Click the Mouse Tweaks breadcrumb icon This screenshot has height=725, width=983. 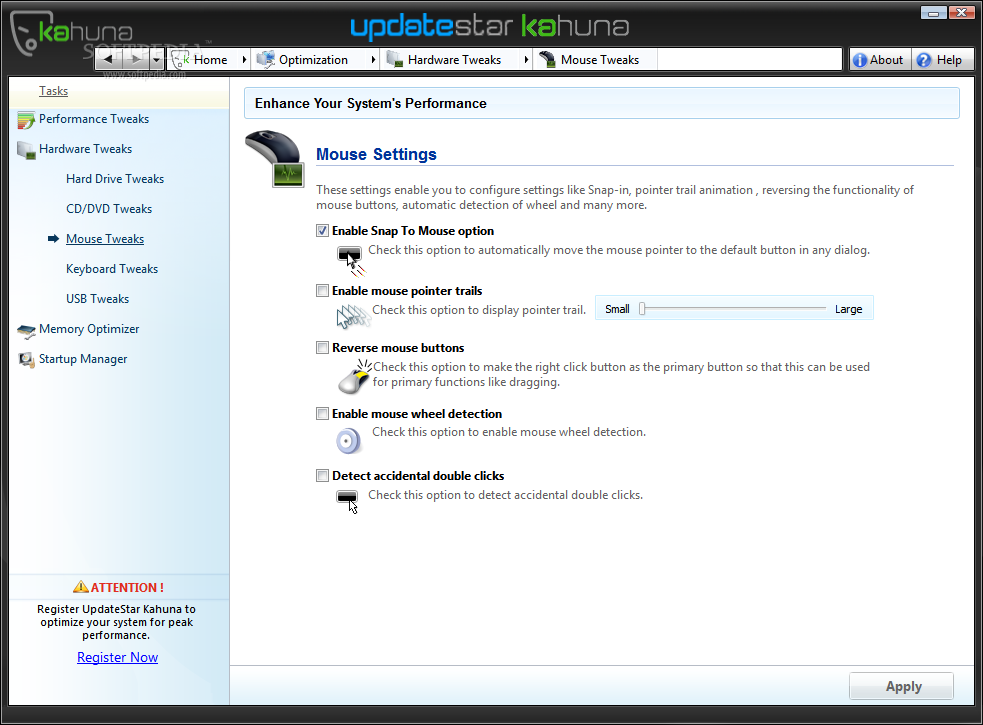[547, 60]
